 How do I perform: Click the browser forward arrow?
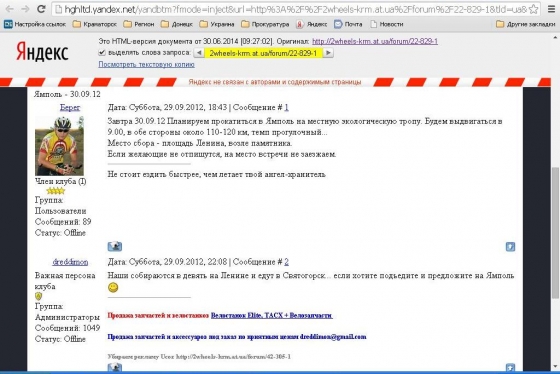point(25,9)
